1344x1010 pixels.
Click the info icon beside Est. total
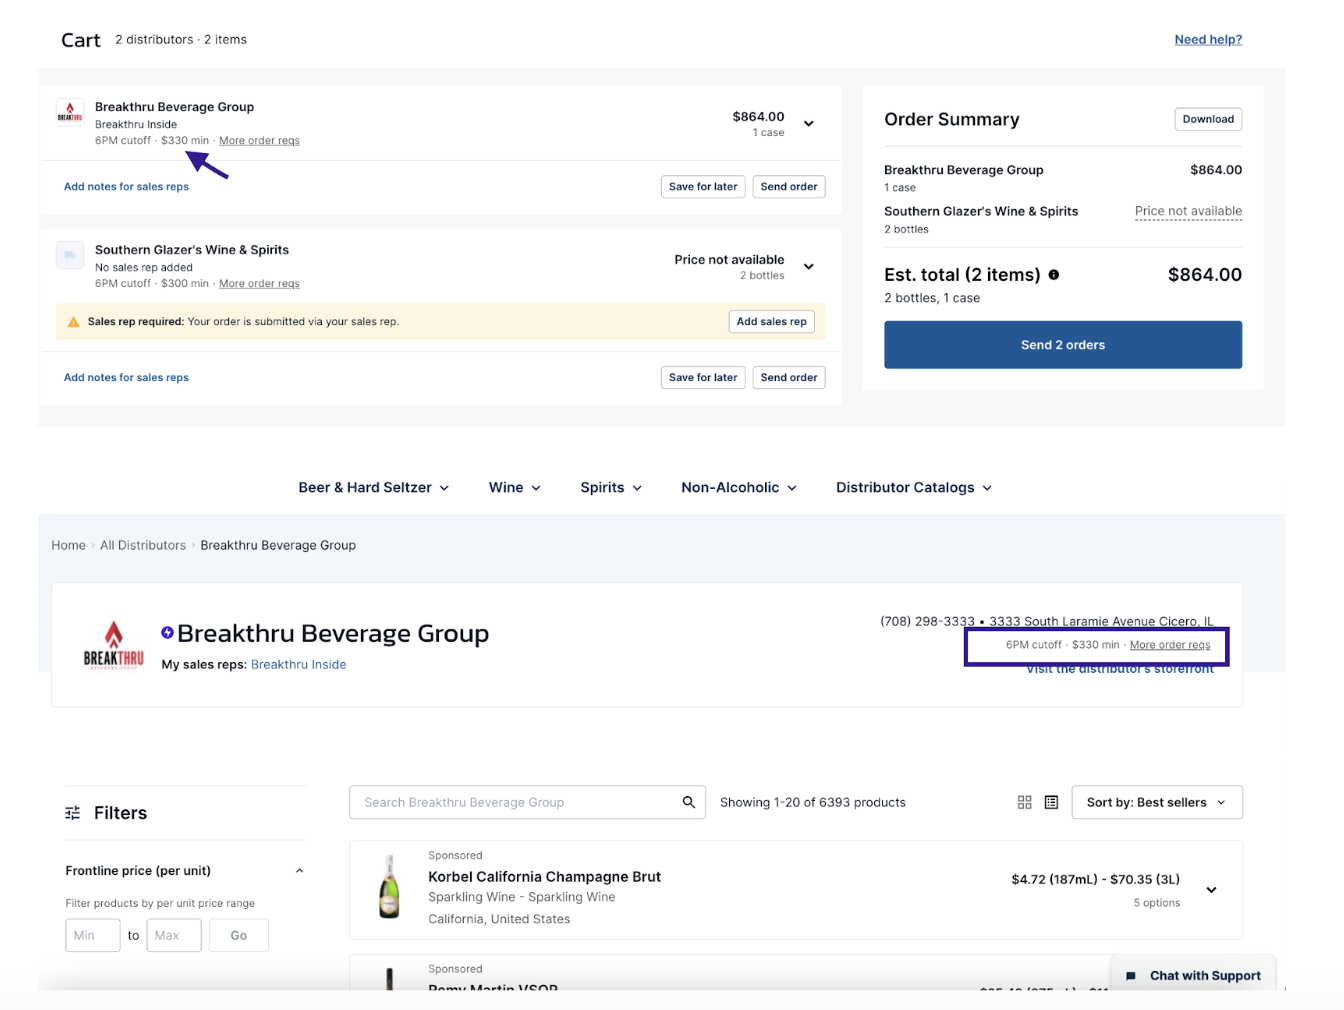[1054, 275]
